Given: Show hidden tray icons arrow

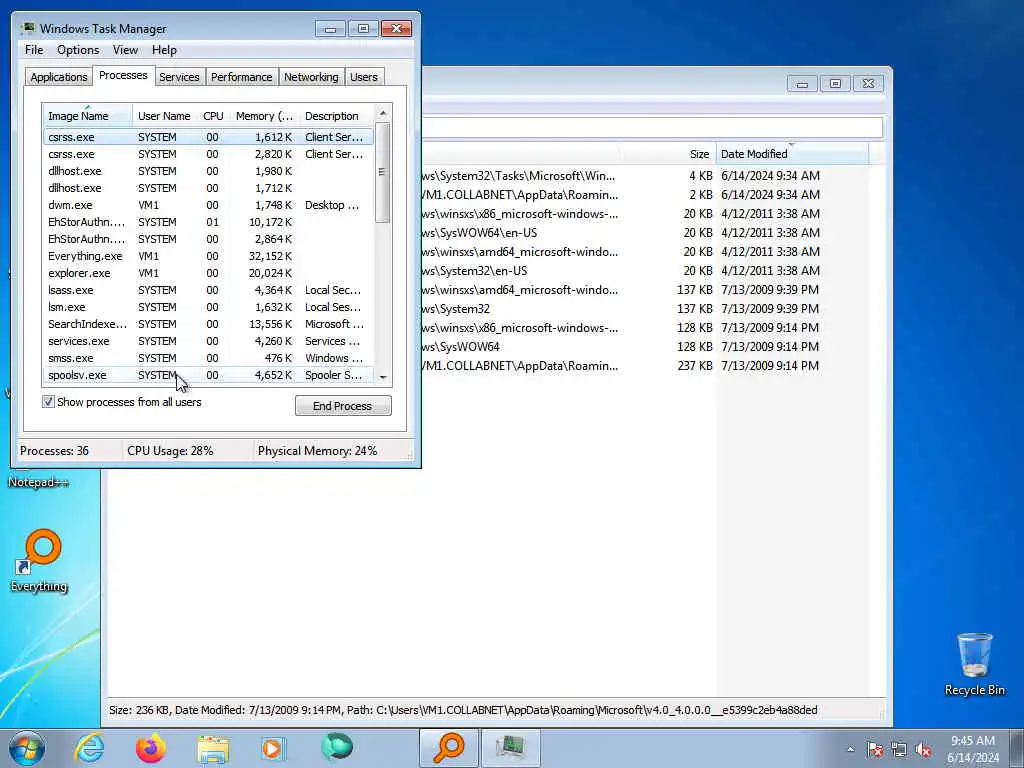Looking at the screenshot, I should coord(850,749).
